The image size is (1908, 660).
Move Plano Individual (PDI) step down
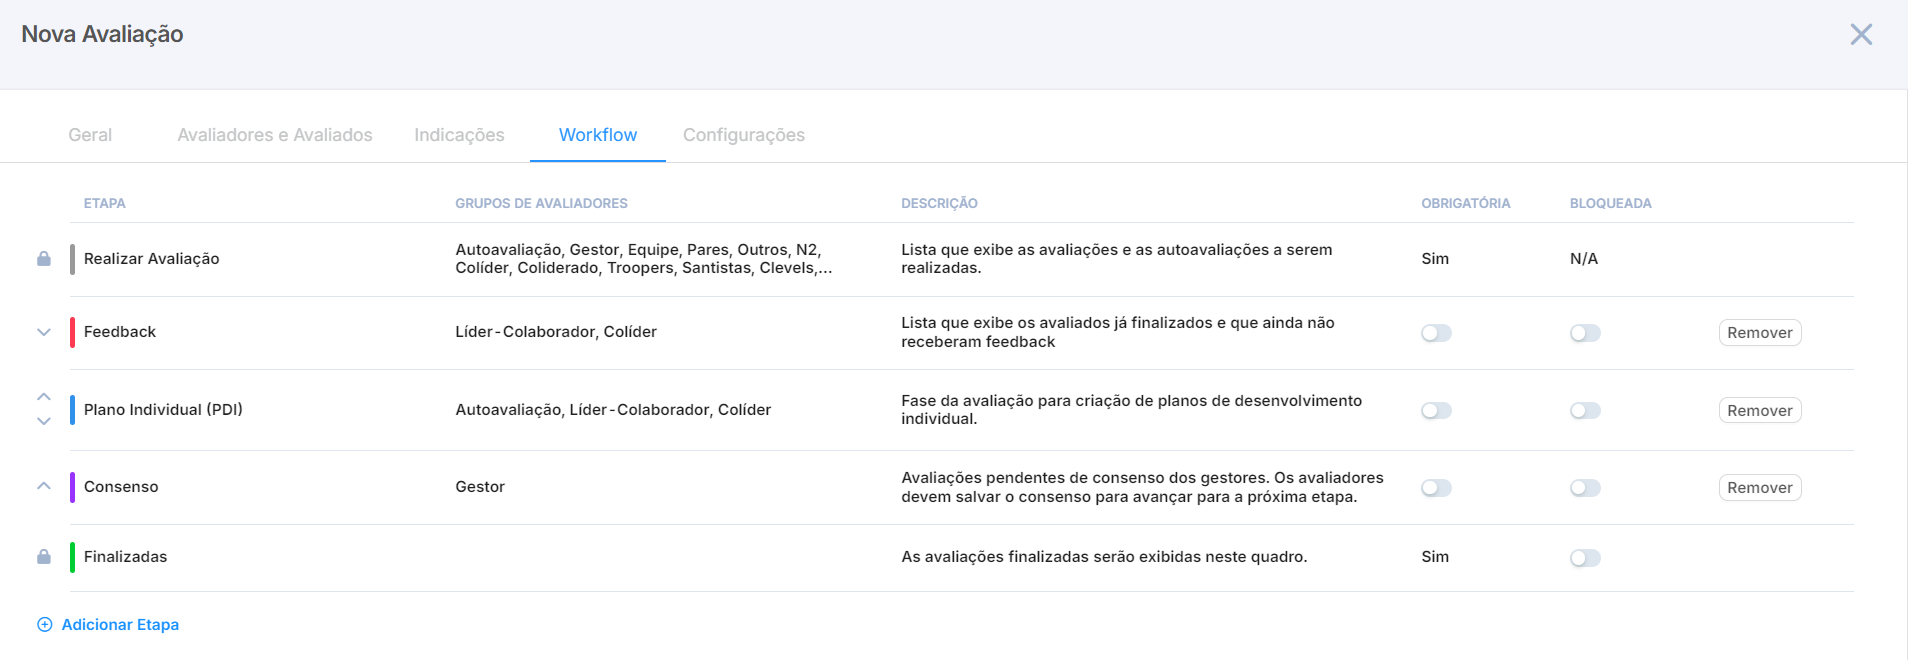click(x=44, y=422)
